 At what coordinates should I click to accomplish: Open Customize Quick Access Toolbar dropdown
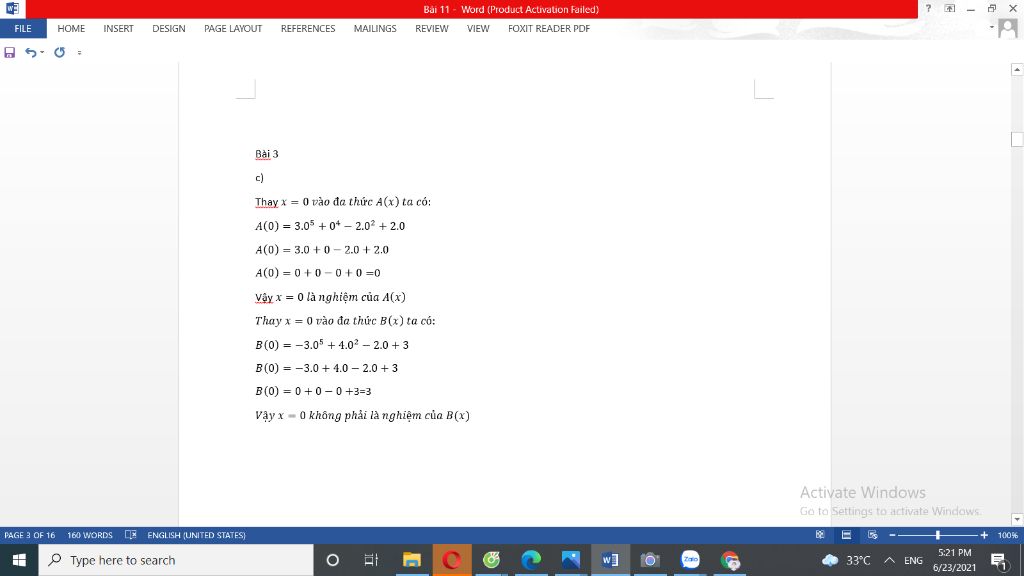pos(79,53)
